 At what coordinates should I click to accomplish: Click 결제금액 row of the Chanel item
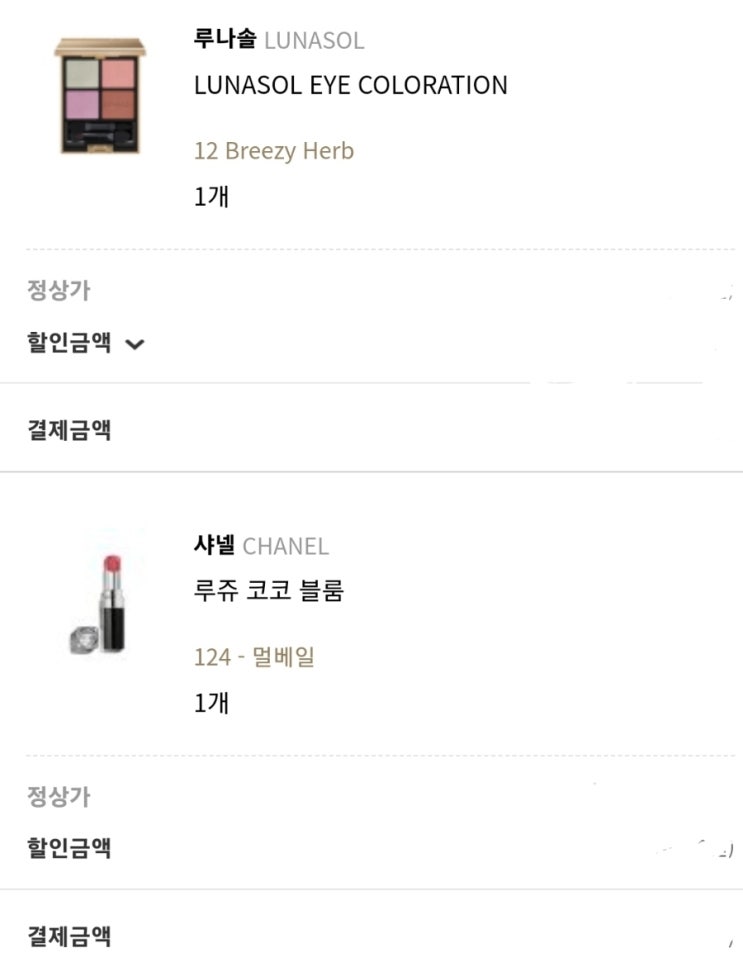(x=68, y=936)
